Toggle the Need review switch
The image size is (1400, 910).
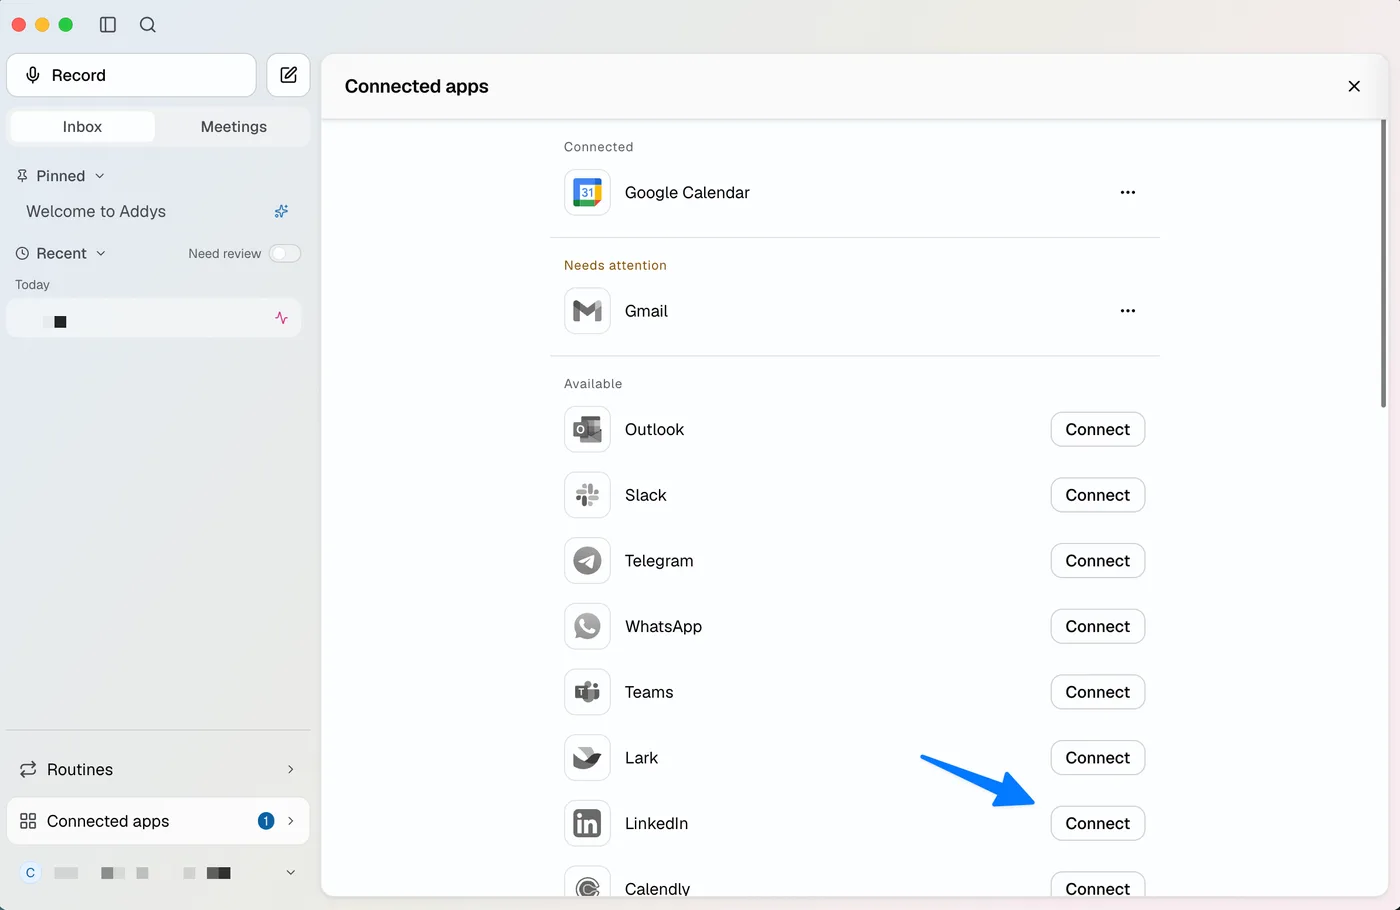[285, 253]
